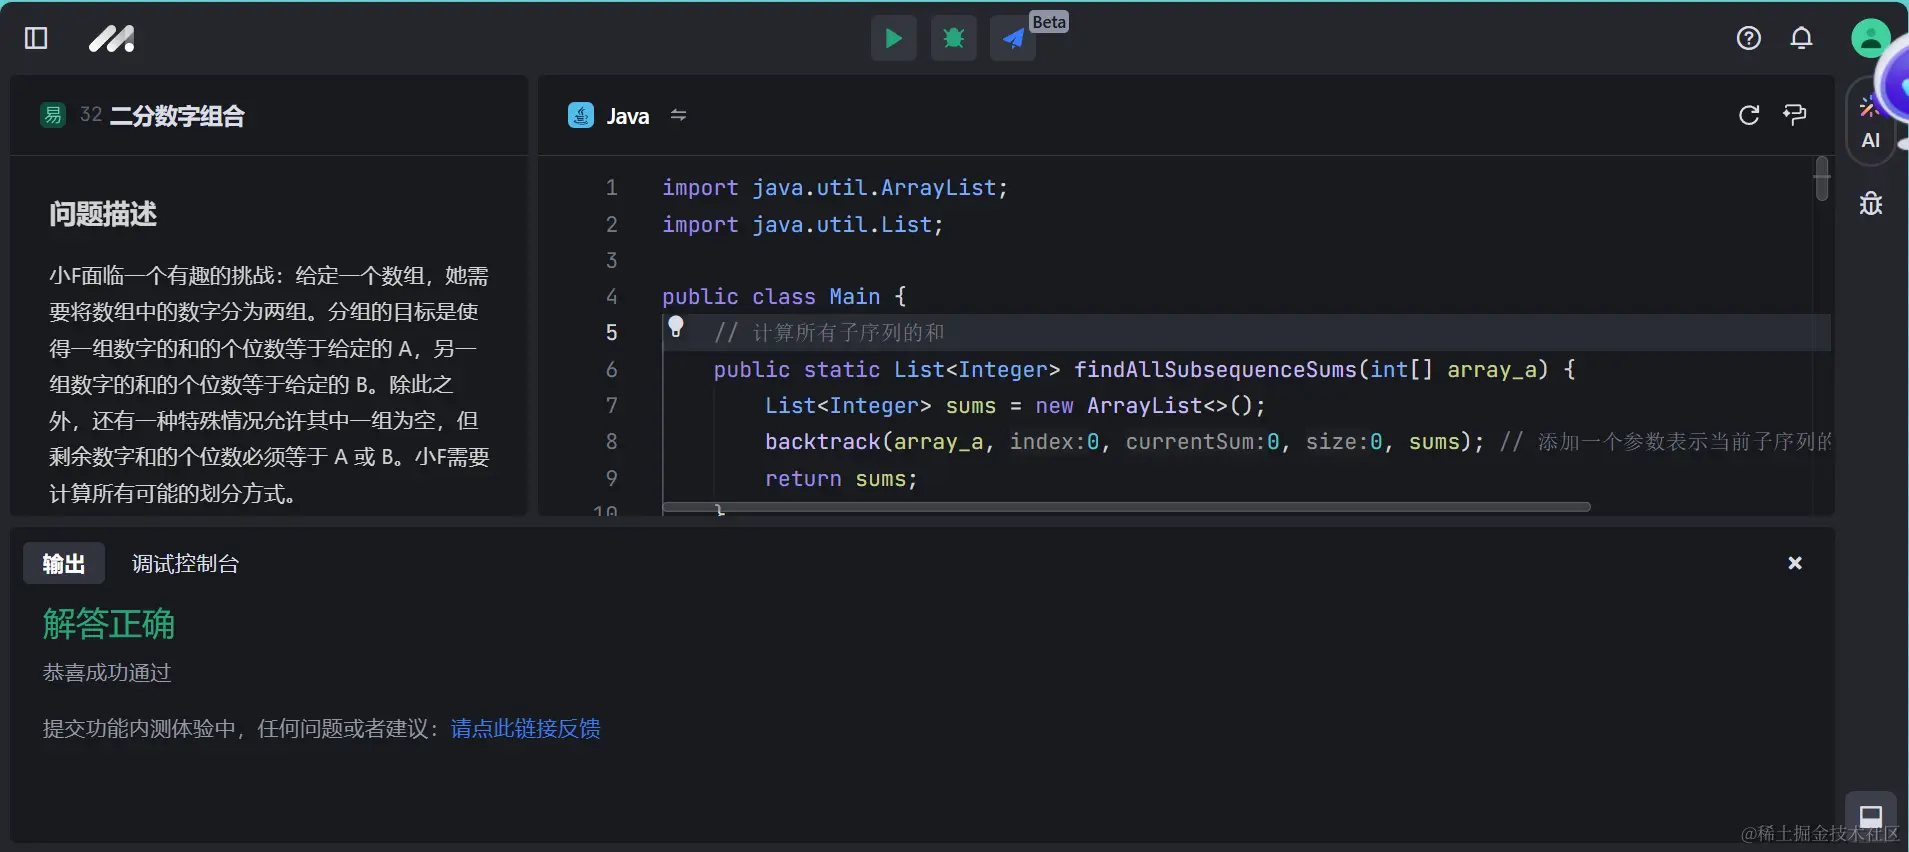Open notifications bell
Image resolution: width=1909 pixels, height=852 pixels.
[x=1801, y=38]
